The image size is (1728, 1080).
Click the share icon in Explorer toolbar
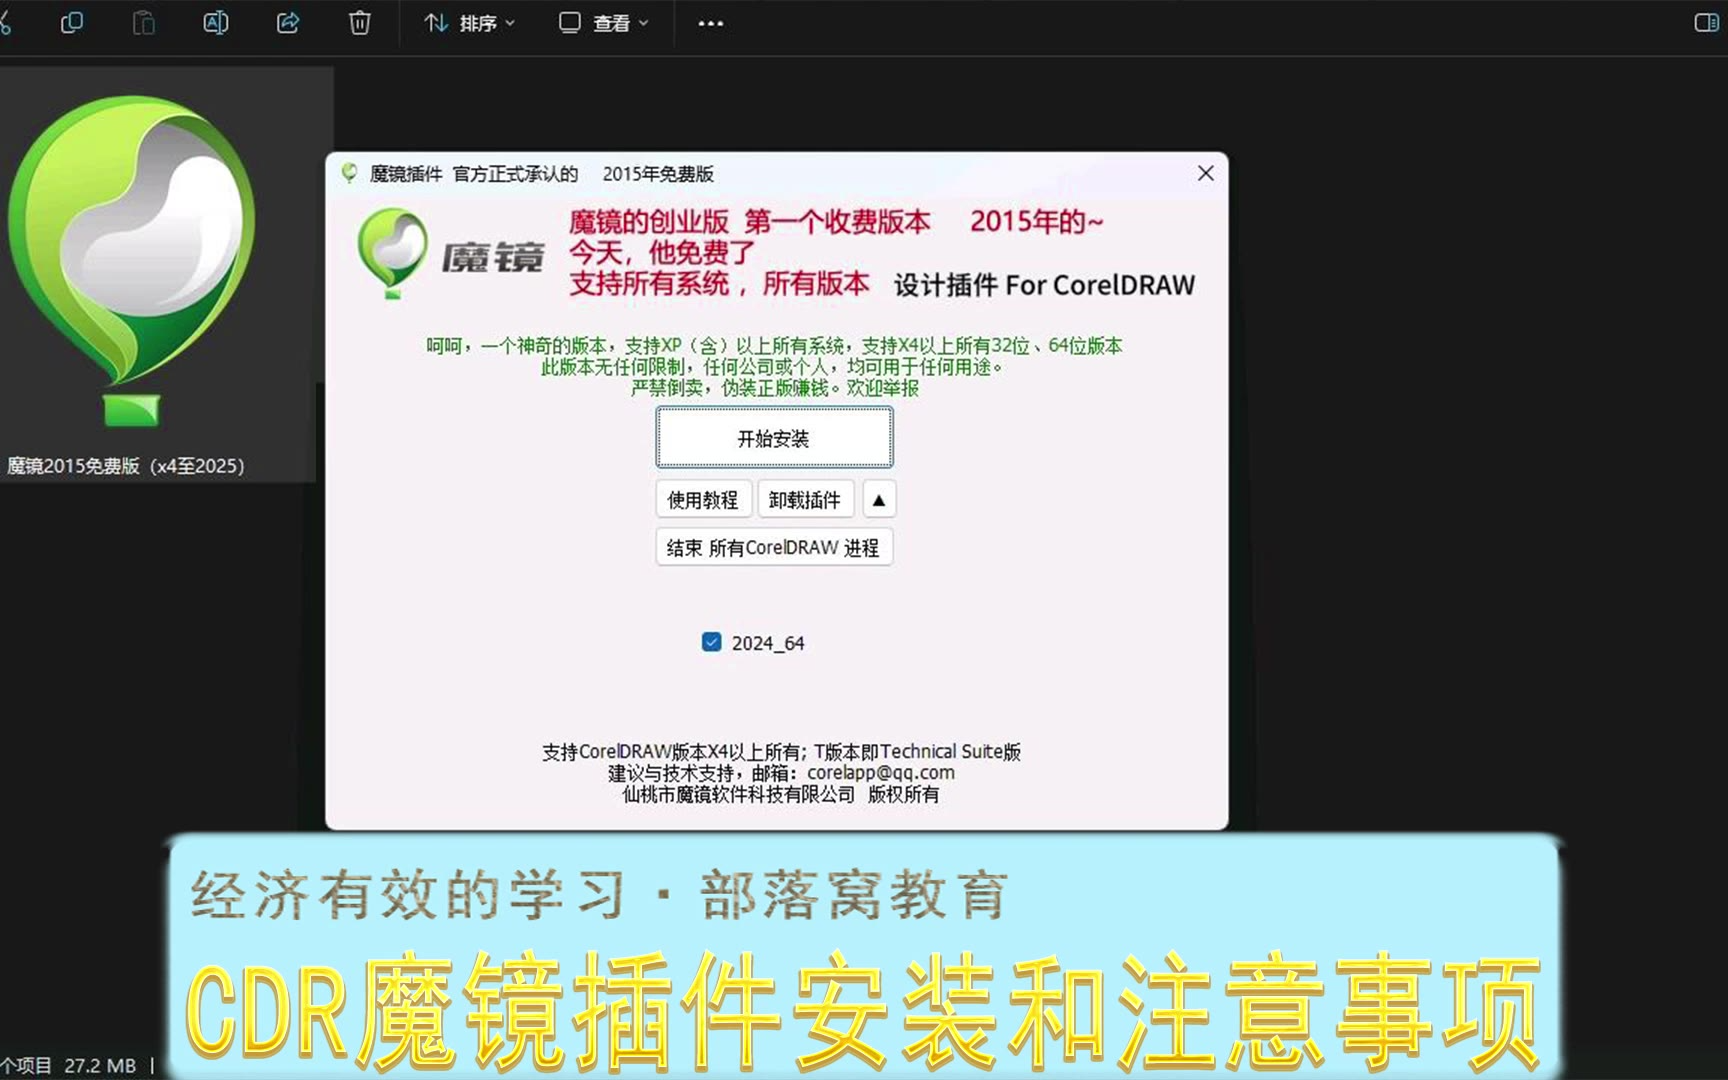[x=288, y=23]
